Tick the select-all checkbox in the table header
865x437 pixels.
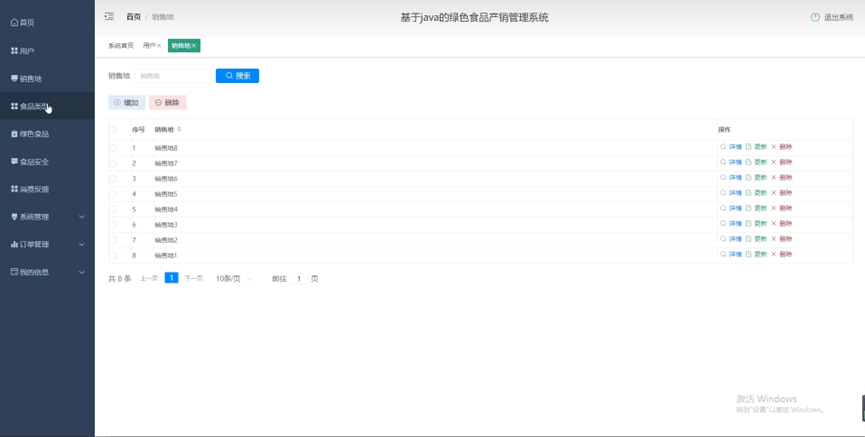coord(113,130)
